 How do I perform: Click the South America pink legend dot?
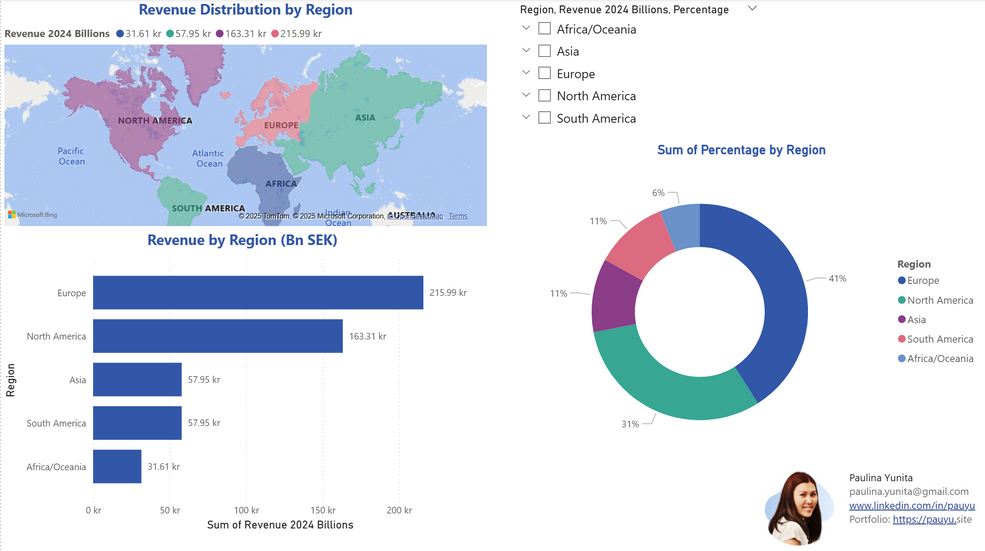point(901,339)
